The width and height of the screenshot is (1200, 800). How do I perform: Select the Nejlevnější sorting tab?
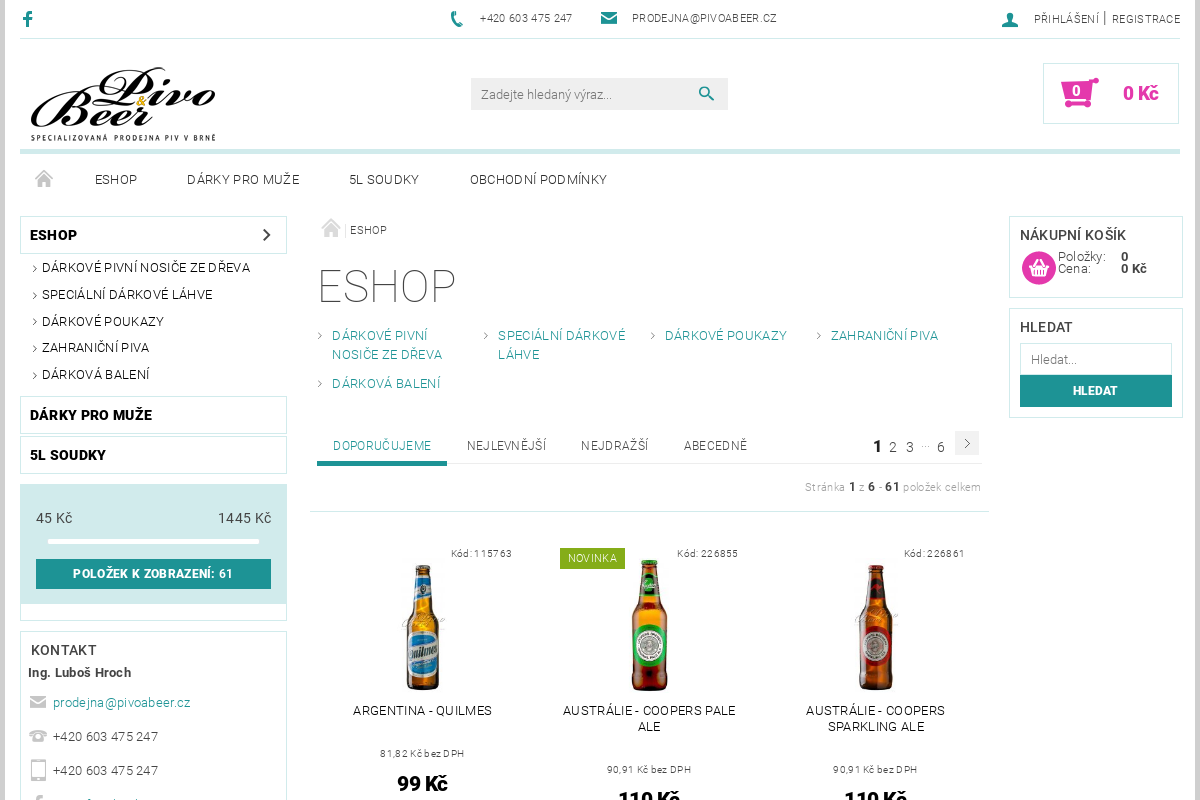click(x=506, y=446)
